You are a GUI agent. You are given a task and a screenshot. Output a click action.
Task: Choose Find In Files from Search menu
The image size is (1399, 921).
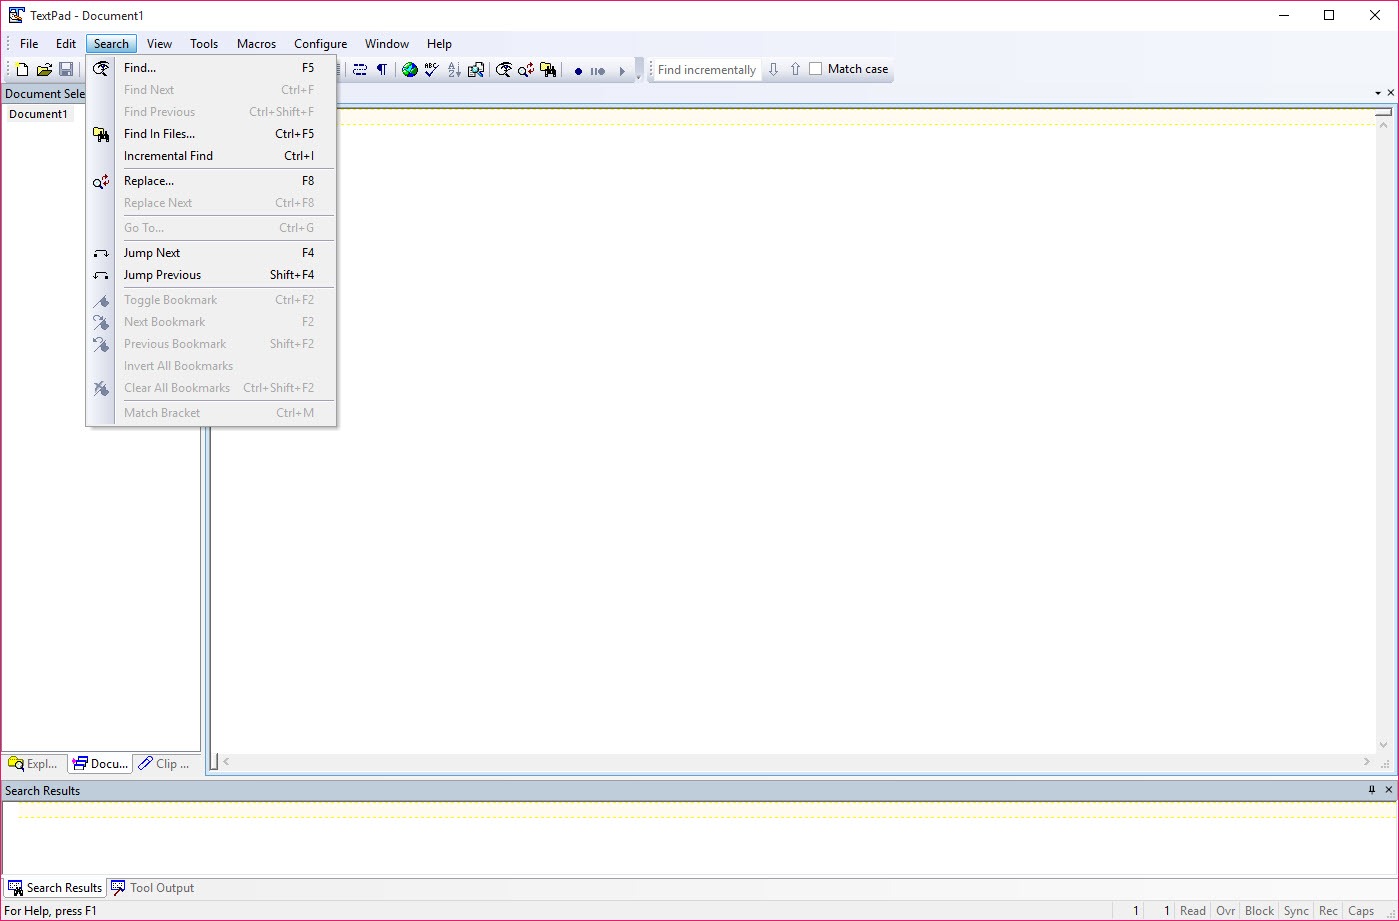point(159,134)
